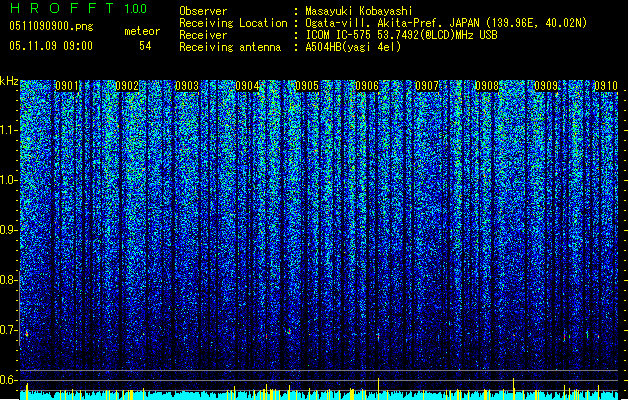Image resolution: width=629 pixels, height=400 pixels.
Task: Click the 0910 time marker
Action: [x=606, y=87]
